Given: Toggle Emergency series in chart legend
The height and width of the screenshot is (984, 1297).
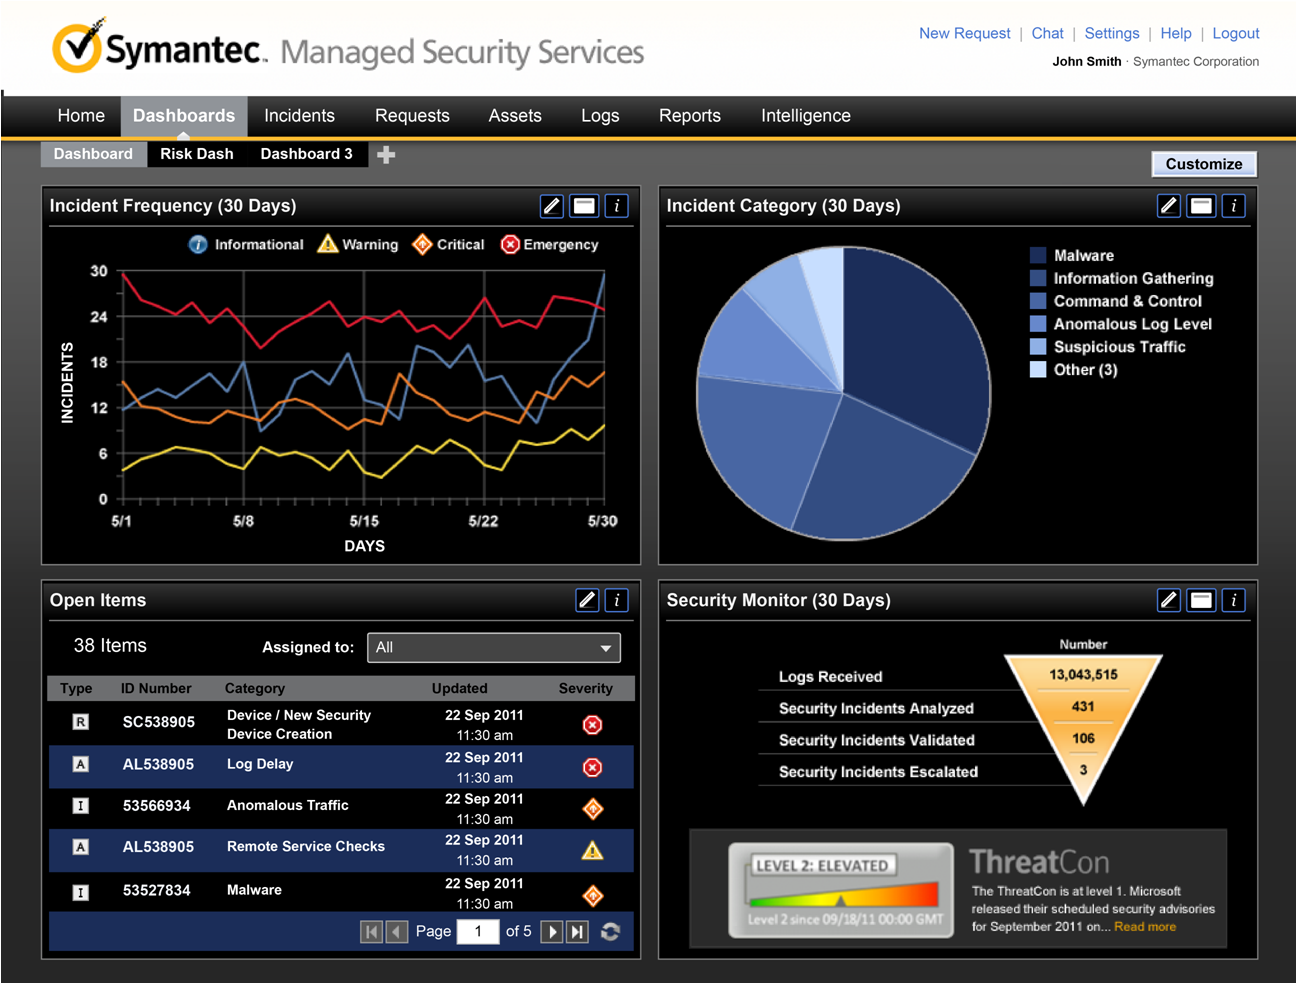Looking at the screenshot, I should (x=549, y=244).
